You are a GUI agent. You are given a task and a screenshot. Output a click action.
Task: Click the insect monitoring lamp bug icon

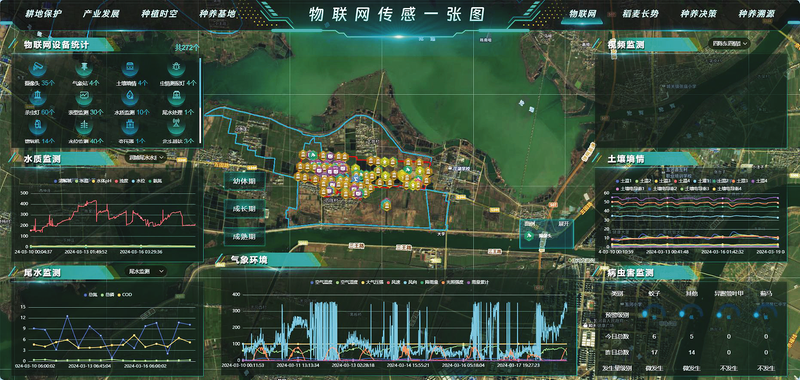pyautogui.click(x=177, y=68)
